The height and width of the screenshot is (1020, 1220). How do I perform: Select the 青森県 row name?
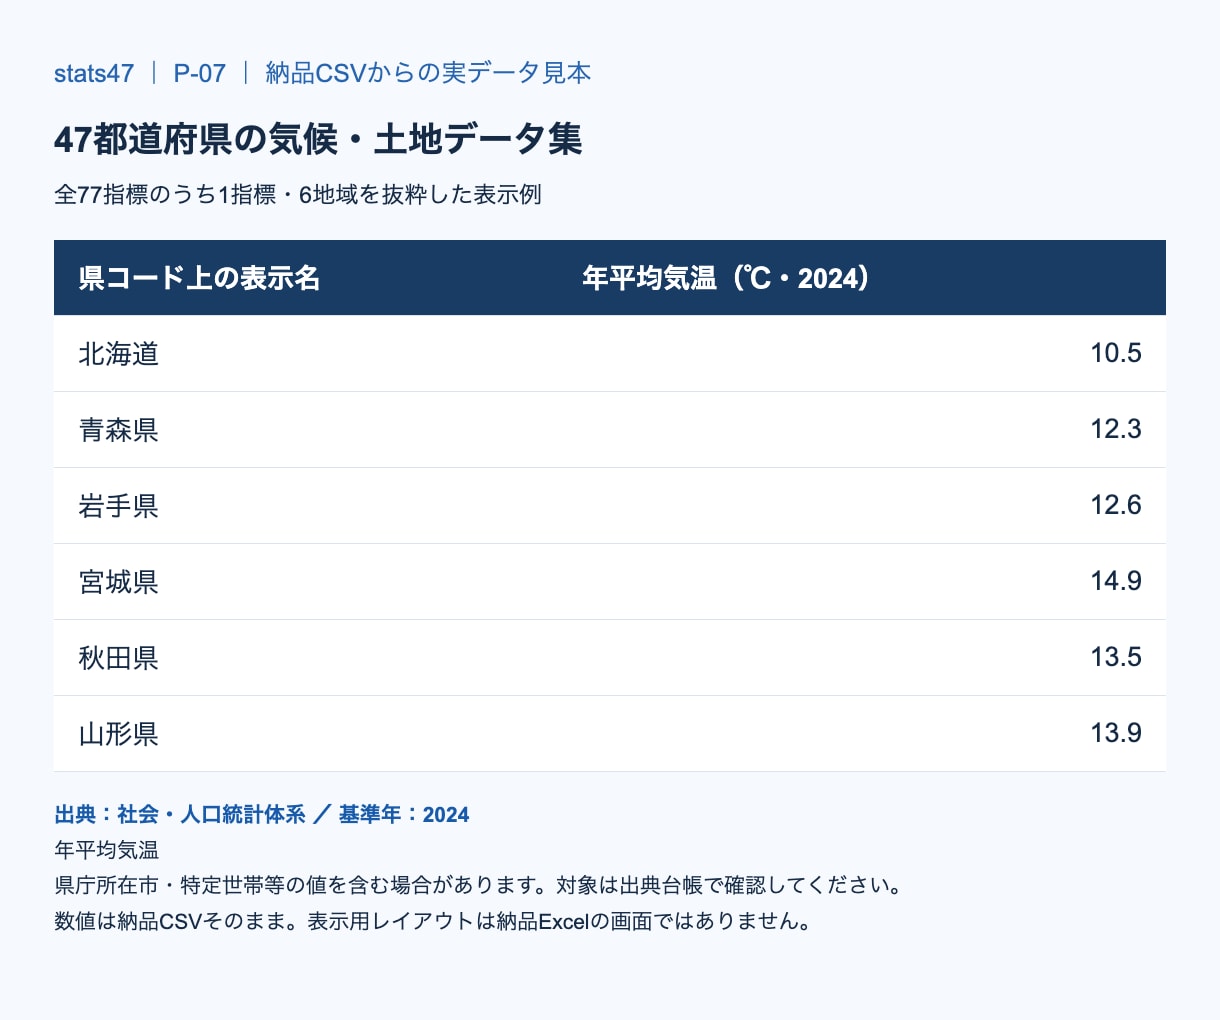[x=119, y=430]
